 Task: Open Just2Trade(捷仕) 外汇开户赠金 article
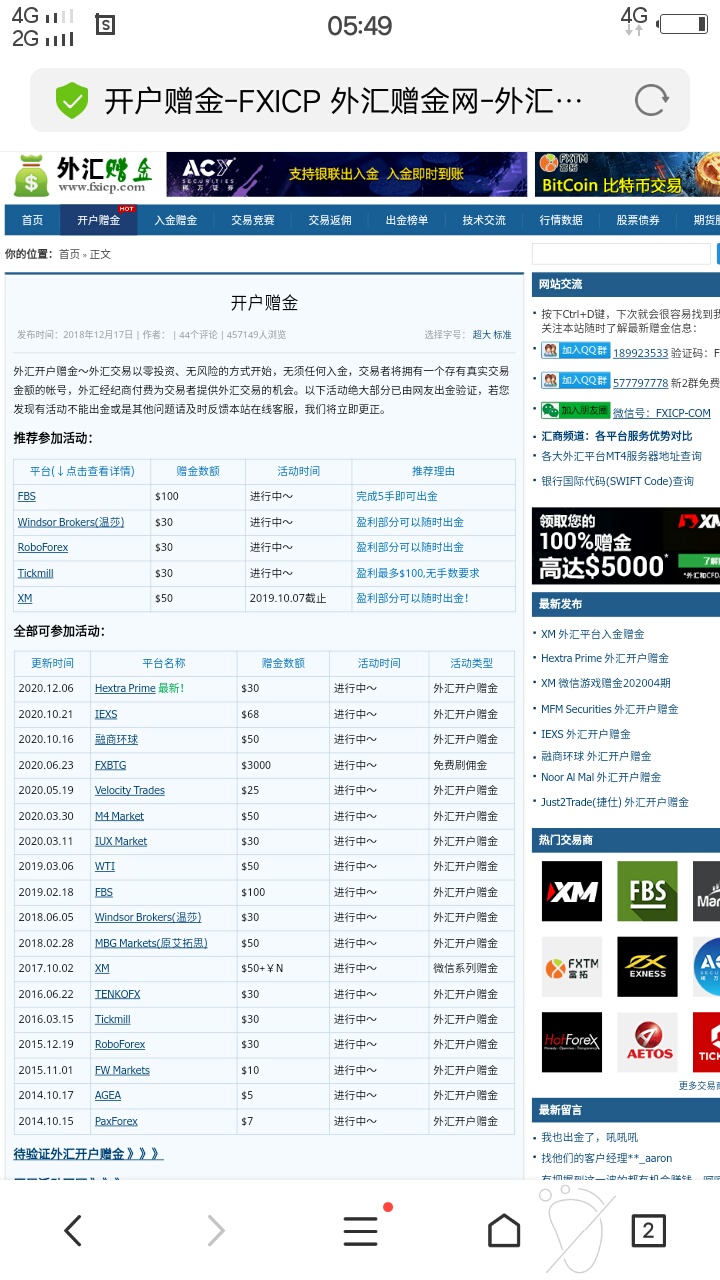point(615,802)
